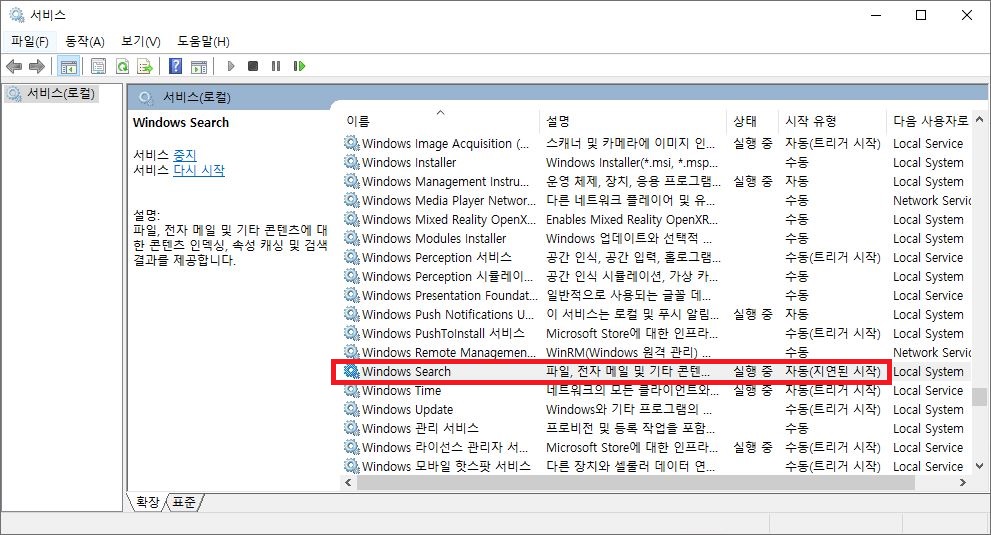Click the Forward arrow toolbar icon
Viewport: 991px width, 535px height.
click(37, 66)
